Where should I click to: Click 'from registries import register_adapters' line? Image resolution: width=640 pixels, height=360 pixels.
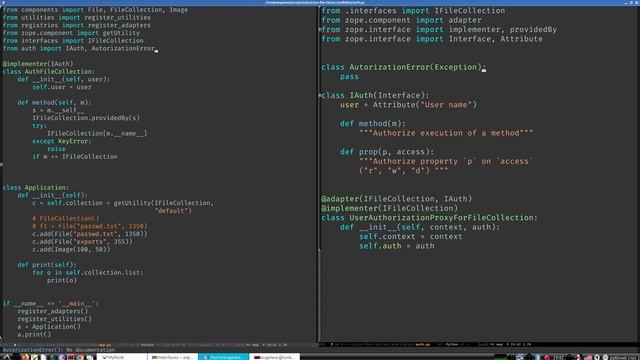coord(76,25)
